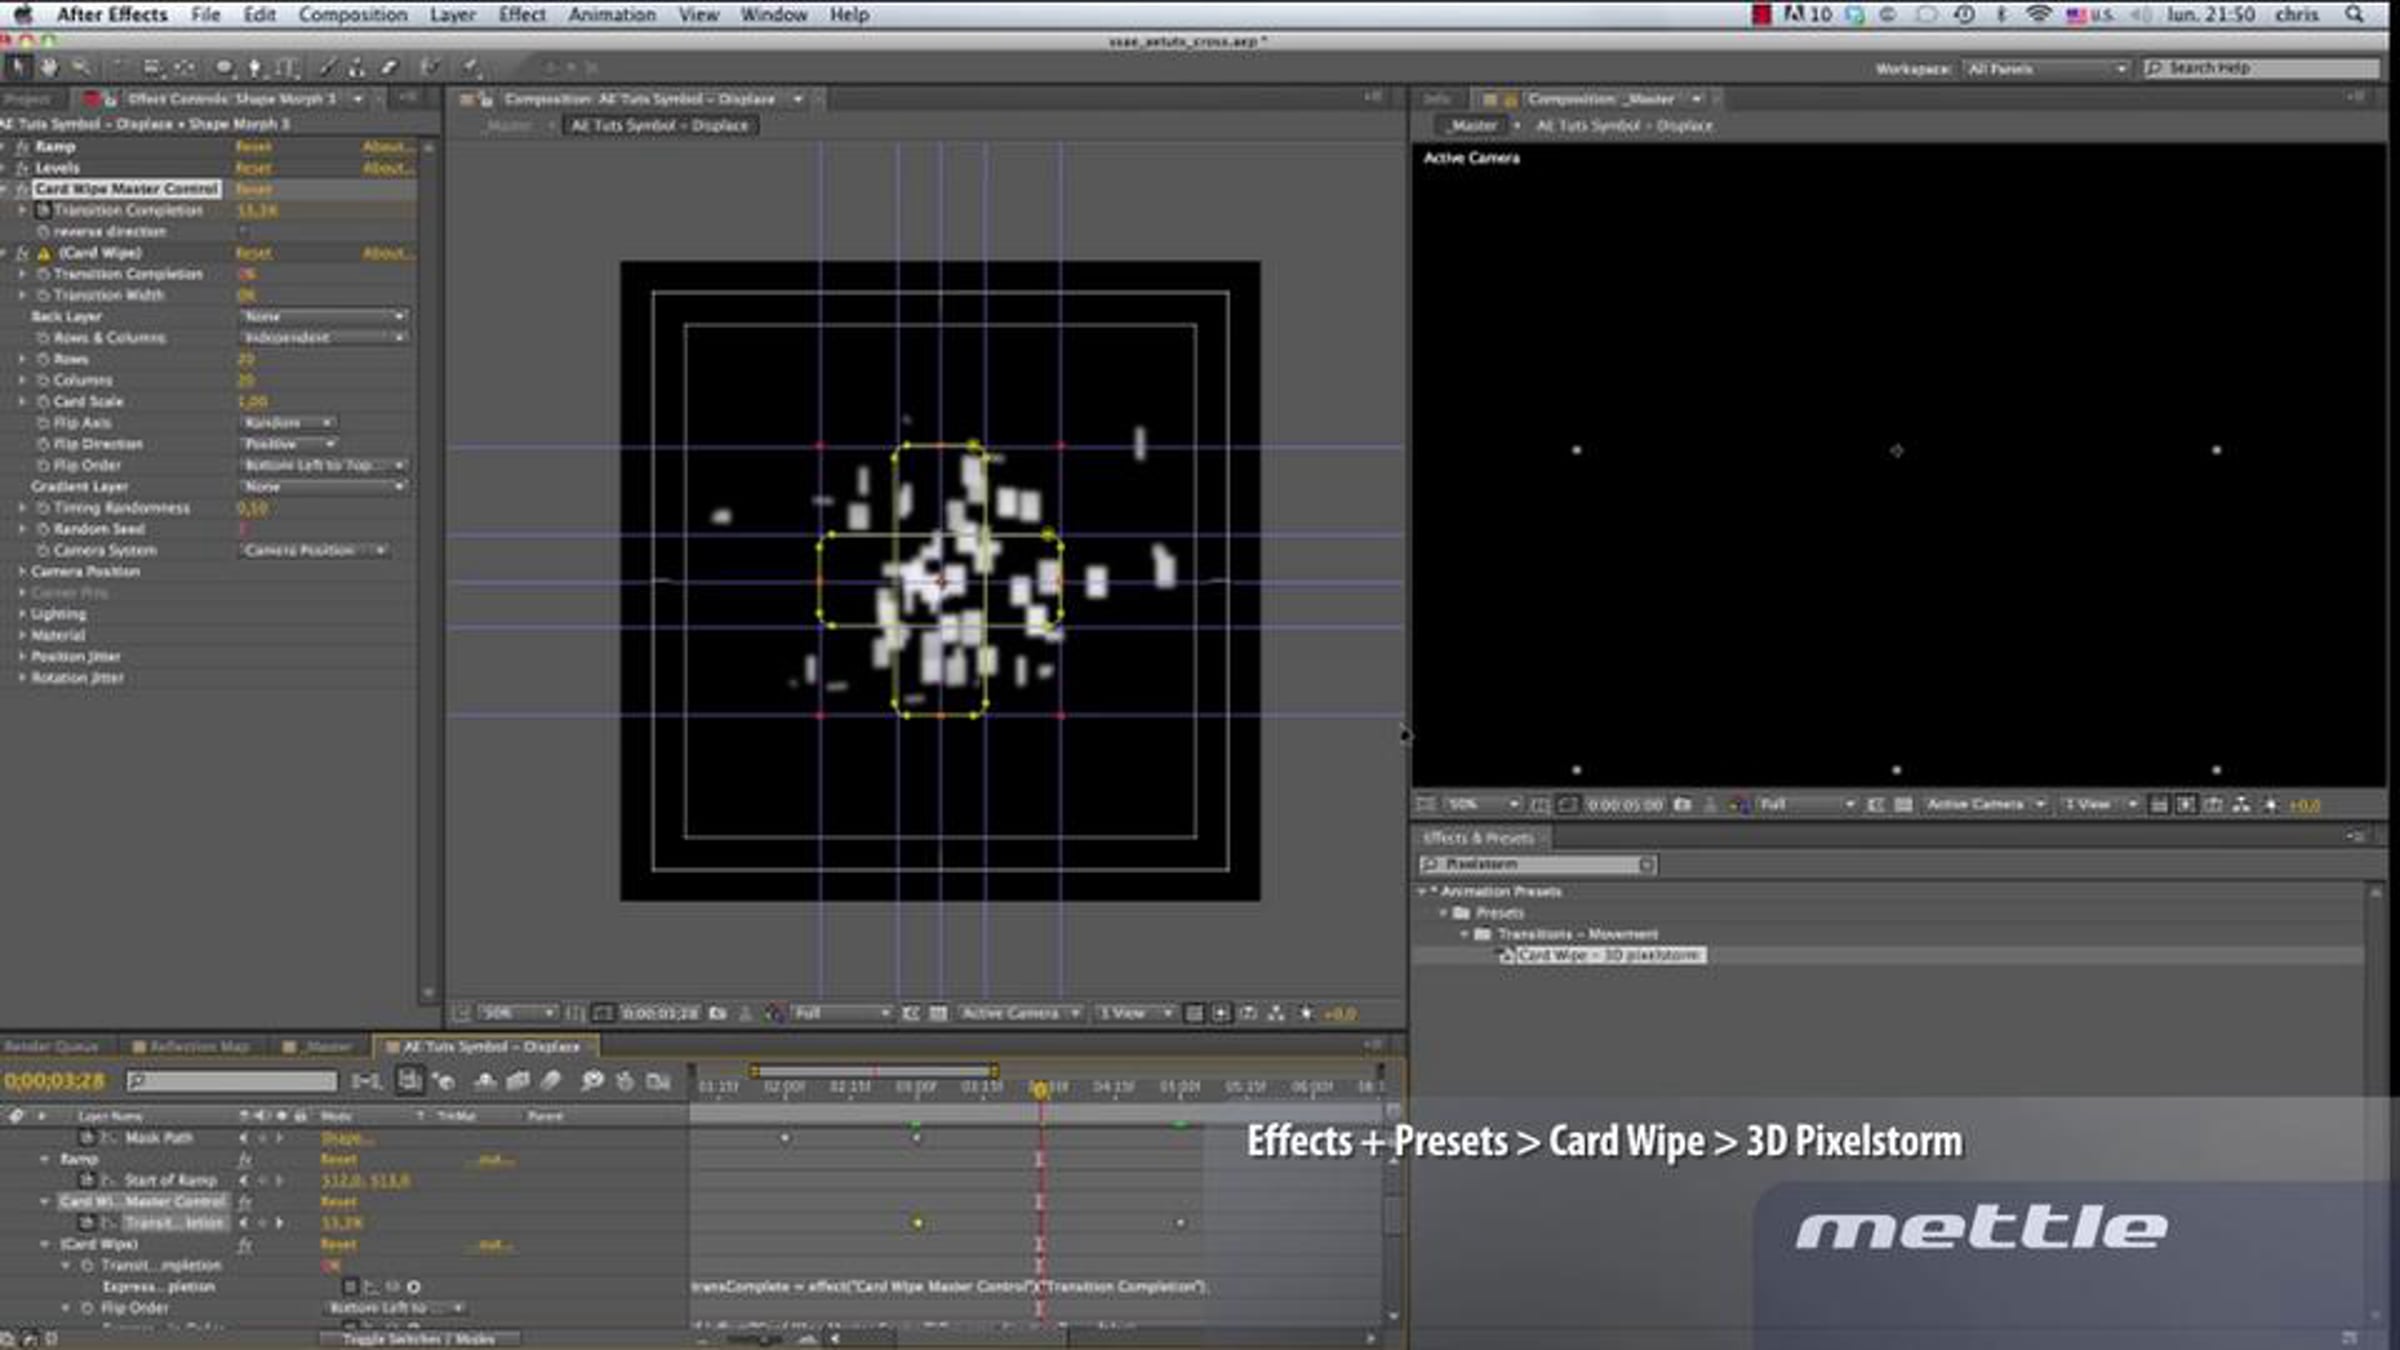2400x1350 pixels.
Task: Open the Camera System dropdown
Action: tap(314, 551)
